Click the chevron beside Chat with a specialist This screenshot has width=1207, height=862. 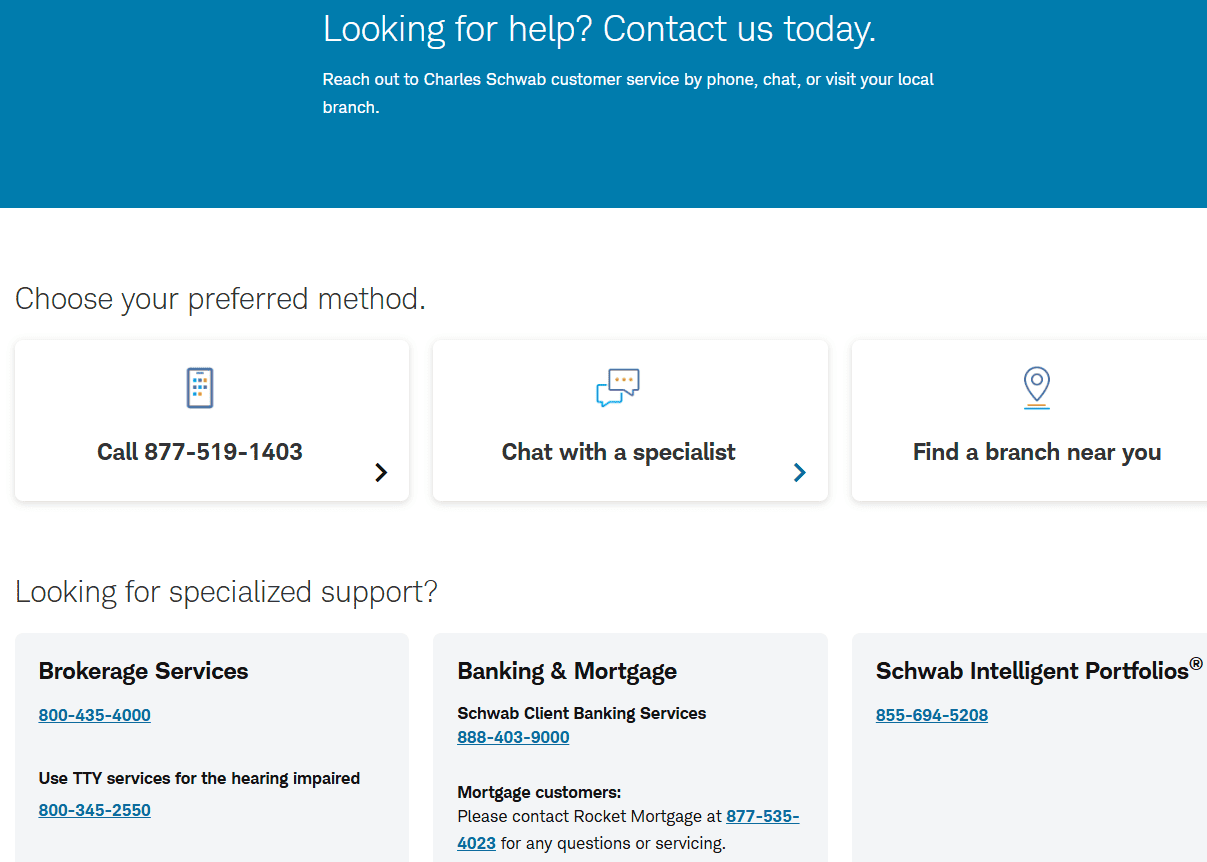click(799, 472)
